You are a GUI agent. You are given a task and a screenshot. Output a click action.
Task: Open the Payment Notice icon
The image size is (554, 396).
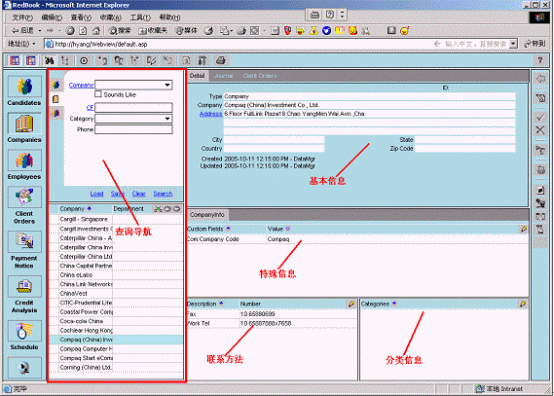coord(24,242)
